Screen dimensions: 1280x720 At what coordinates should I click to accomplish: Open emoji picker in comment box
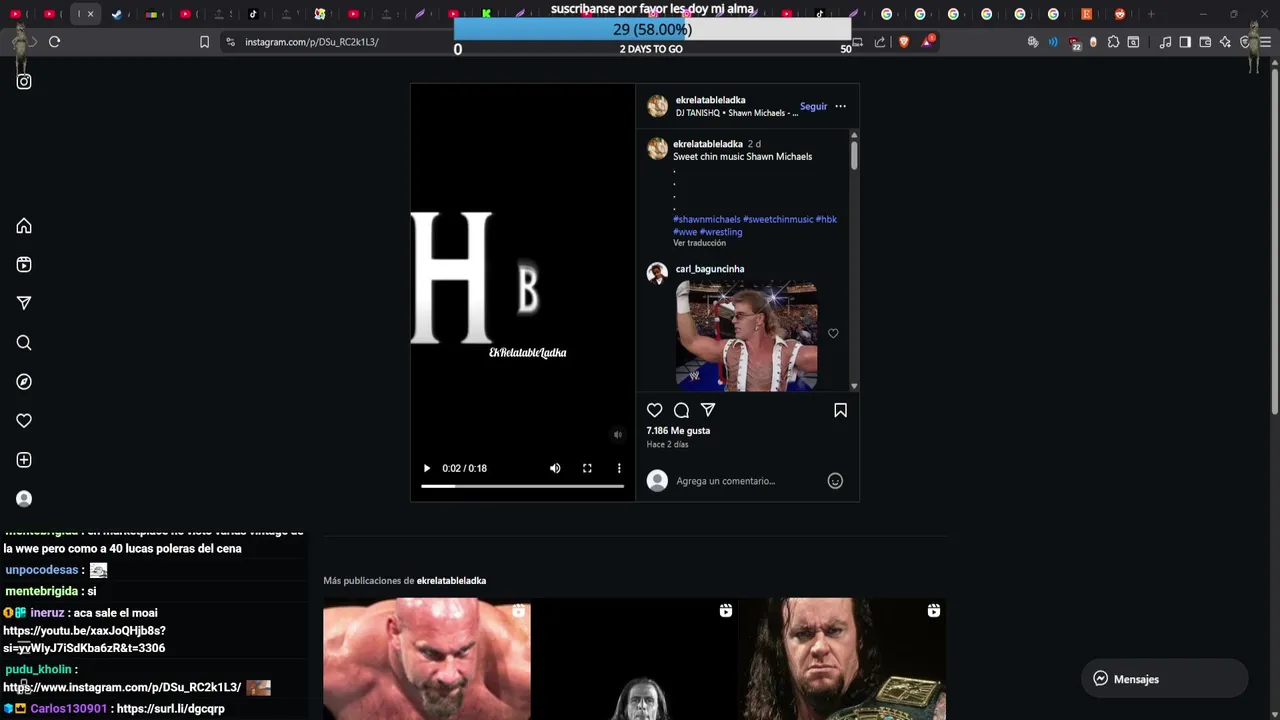[x=835, y=481]
